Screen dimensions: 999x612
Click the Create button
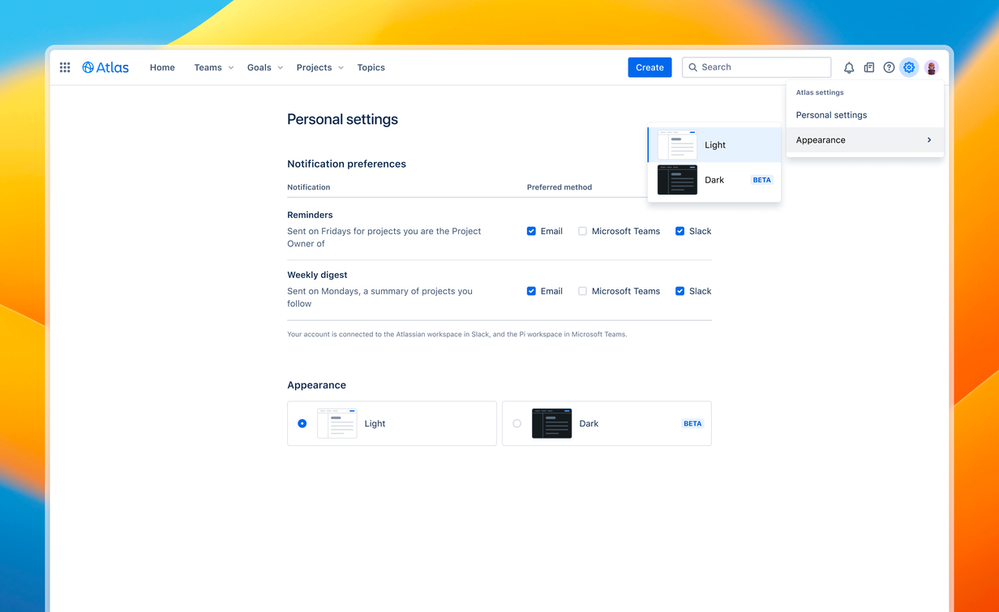pos(649,67)
